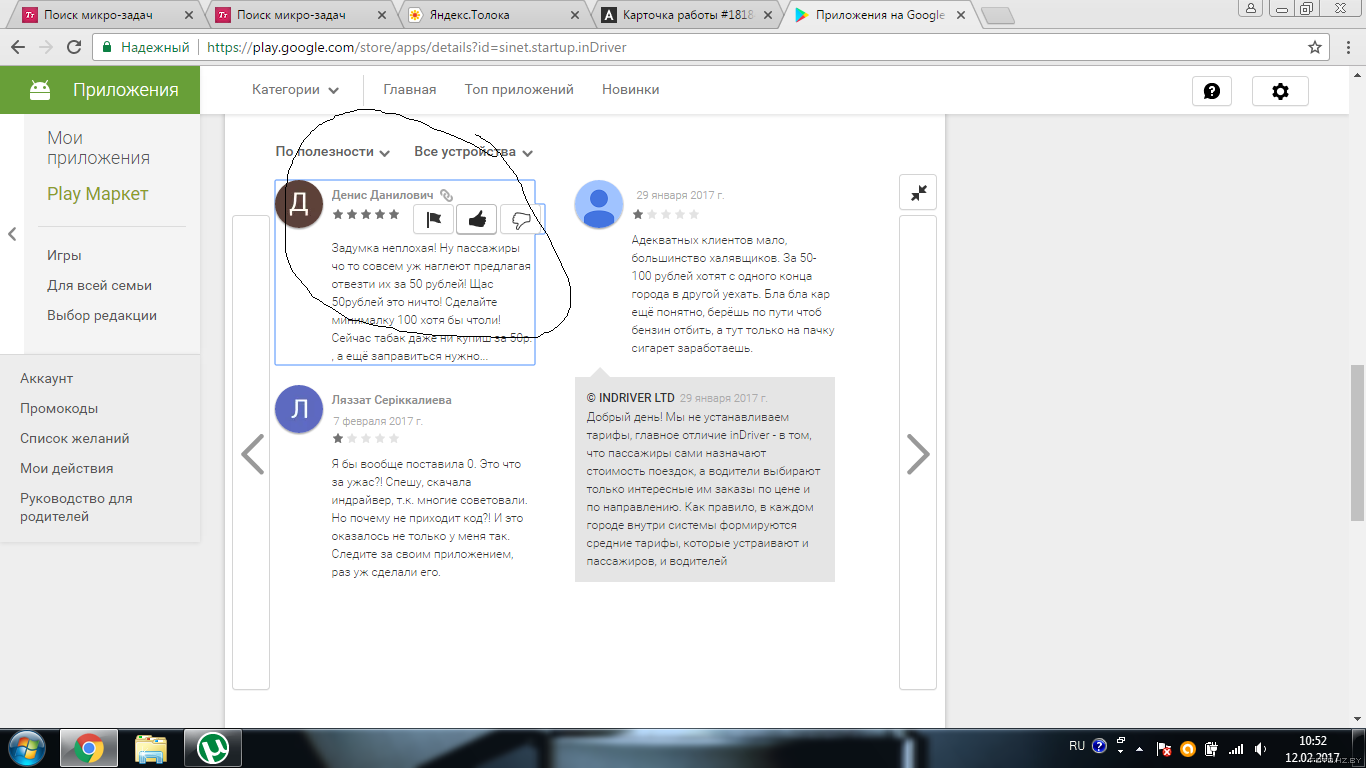Flag Денис Данилович's review as spam
The width and height of the screenshot is (1366, 768).
point(434,219)
